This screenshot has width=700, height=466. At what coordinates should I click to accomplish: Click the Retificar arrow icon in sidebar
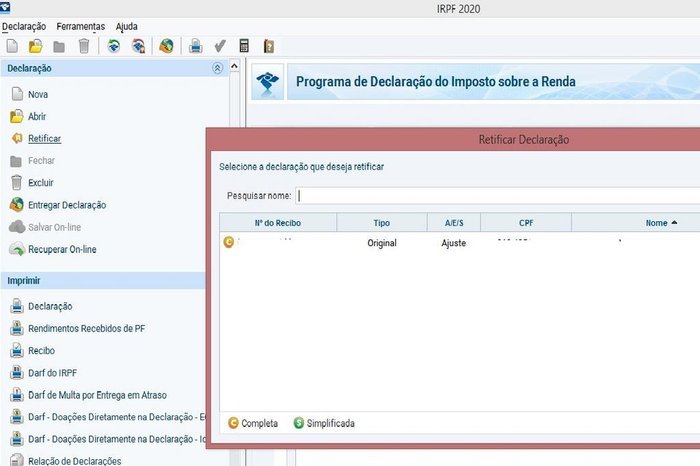tap(17, 138)
